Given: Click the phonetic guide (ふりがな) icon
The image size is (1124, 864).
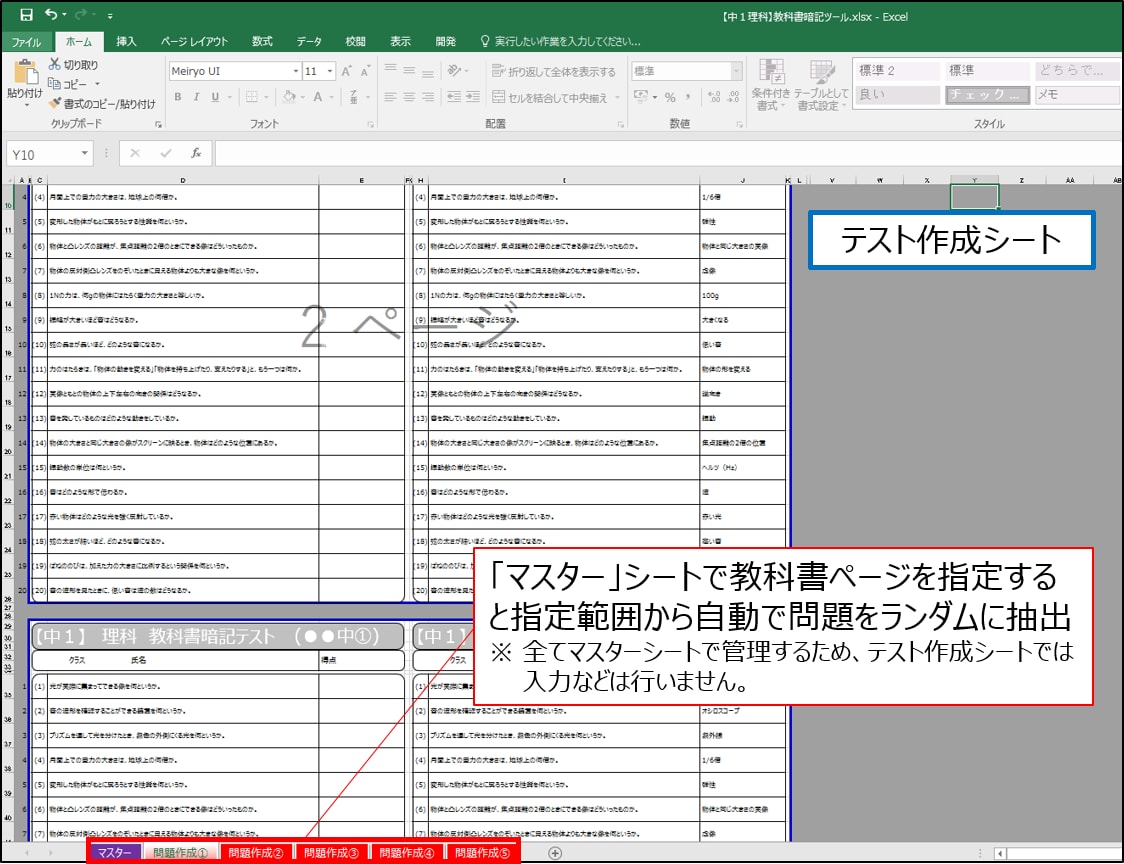Looking at the screenshot, I should pyautogui.click(x=353, y=97).
